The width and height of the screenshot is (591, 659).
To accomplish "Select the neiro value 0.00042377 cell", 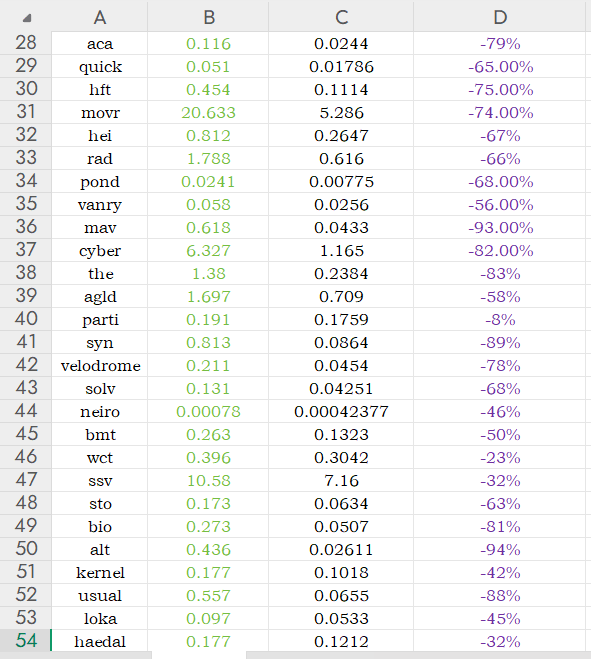I will pyautogui.click(x=341, y=411).
